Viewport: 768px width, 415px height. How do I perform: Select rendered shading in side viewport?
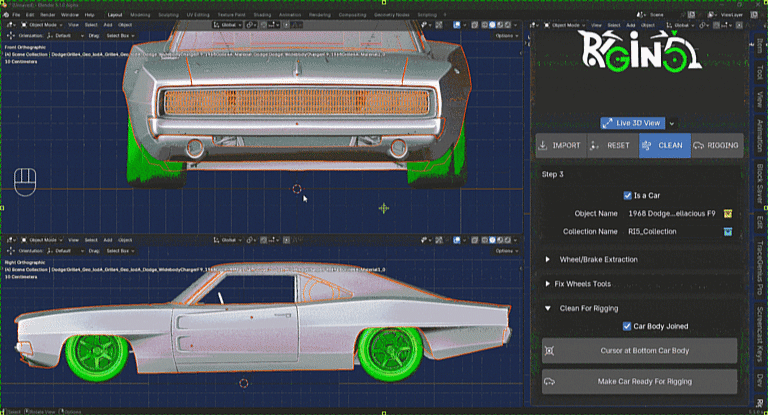[507, 240]
